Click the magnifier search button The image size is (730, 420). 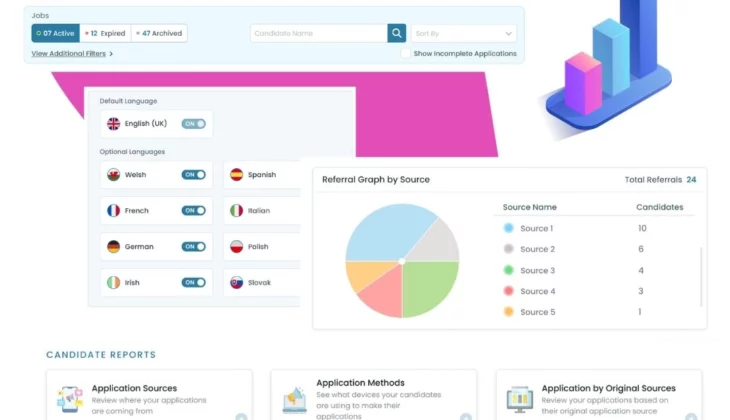397,33
